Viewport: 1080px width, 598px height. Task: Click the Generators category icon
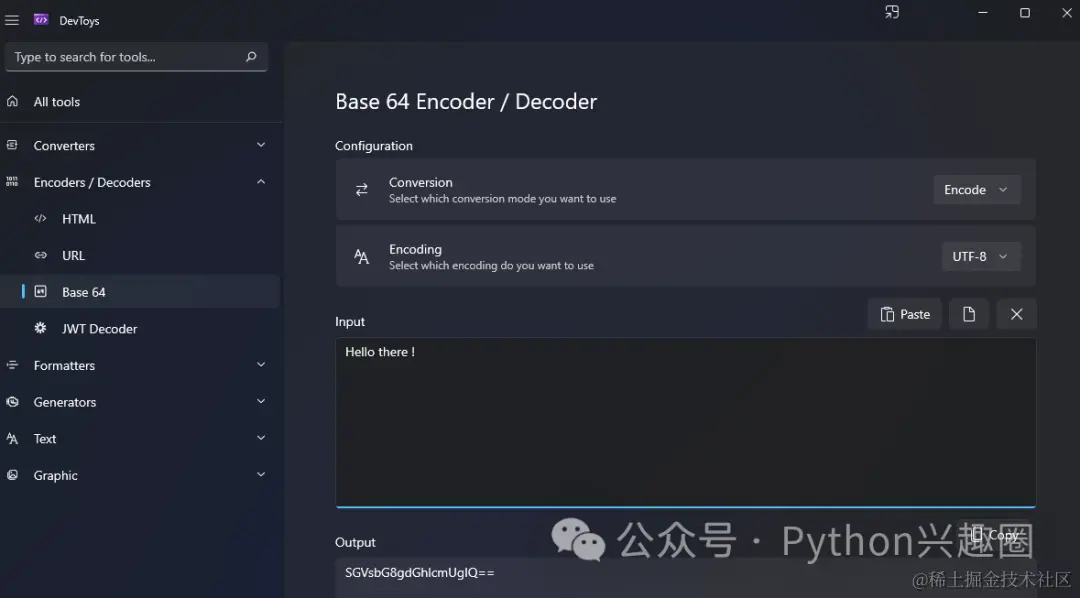click(12, 402)
